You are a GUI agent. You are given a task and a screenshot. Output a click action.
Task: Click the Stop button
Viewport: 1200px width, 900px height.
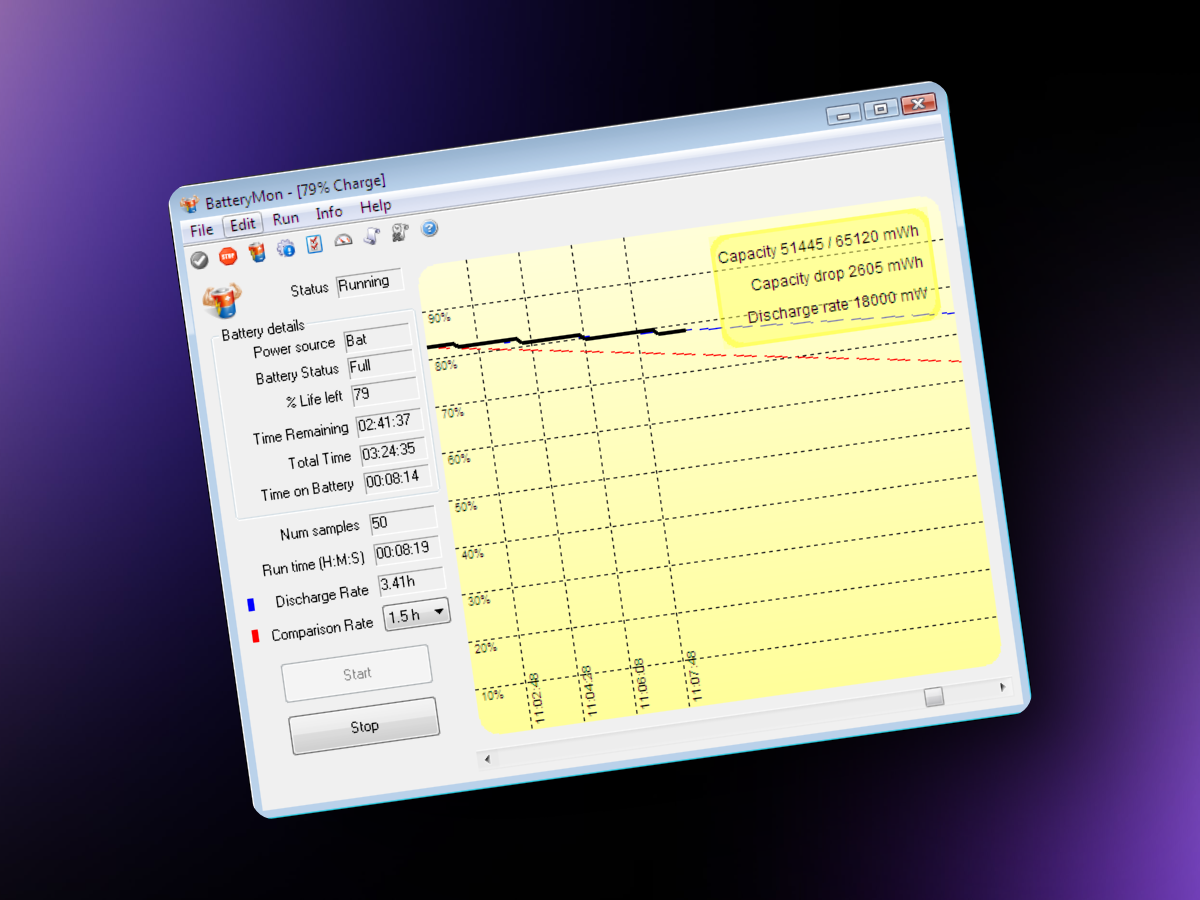click(364, 726)
